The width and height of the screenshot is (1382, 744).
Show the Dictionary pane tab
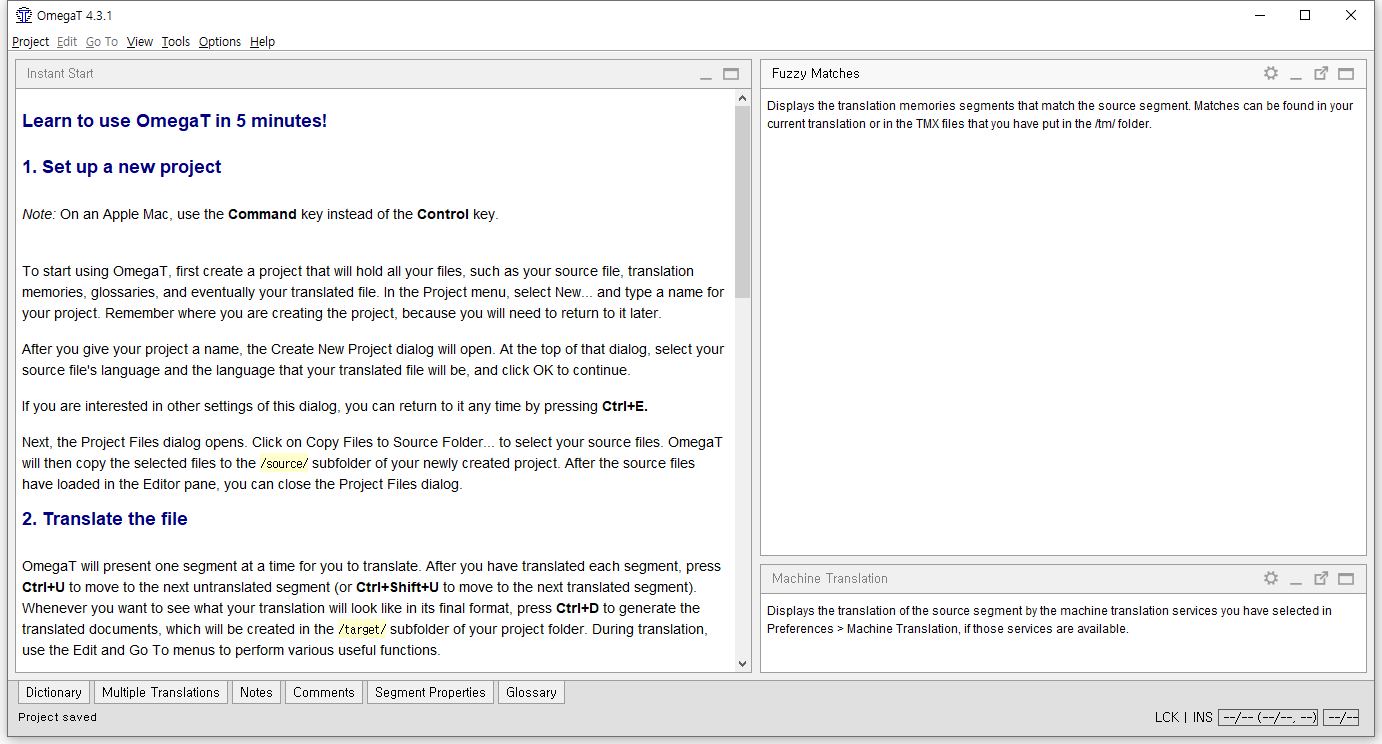tap(54, 692)
